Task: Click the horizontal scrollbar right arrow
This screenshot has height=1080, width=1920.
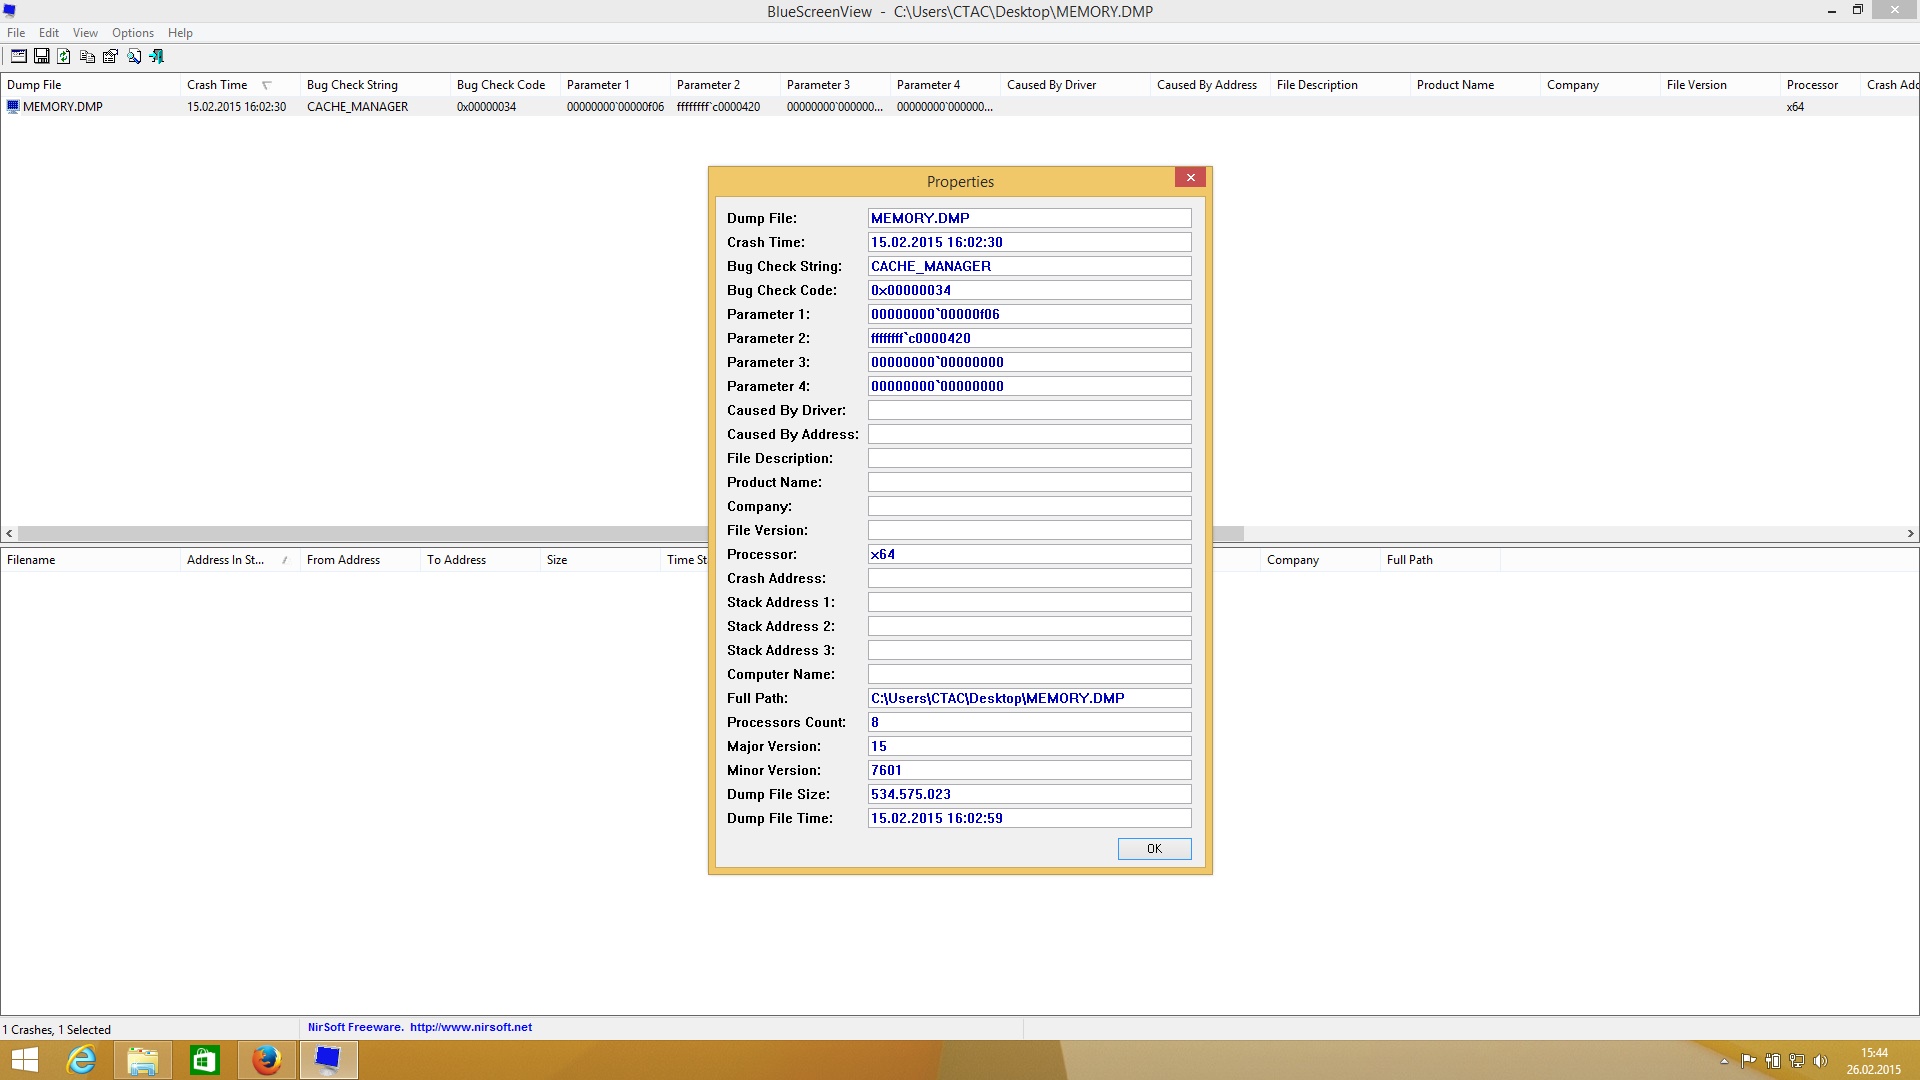Action: pos(1910,534)
